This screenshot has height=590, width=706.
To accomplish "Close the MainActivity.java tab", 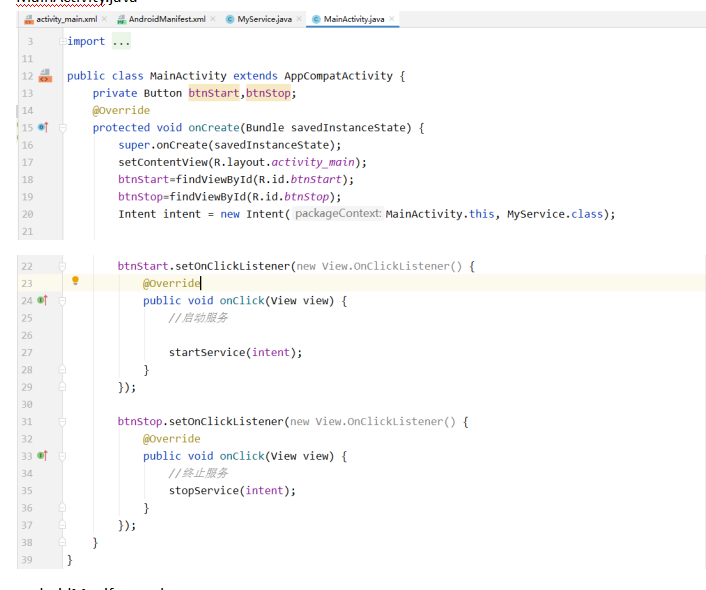I will point(392,18).
